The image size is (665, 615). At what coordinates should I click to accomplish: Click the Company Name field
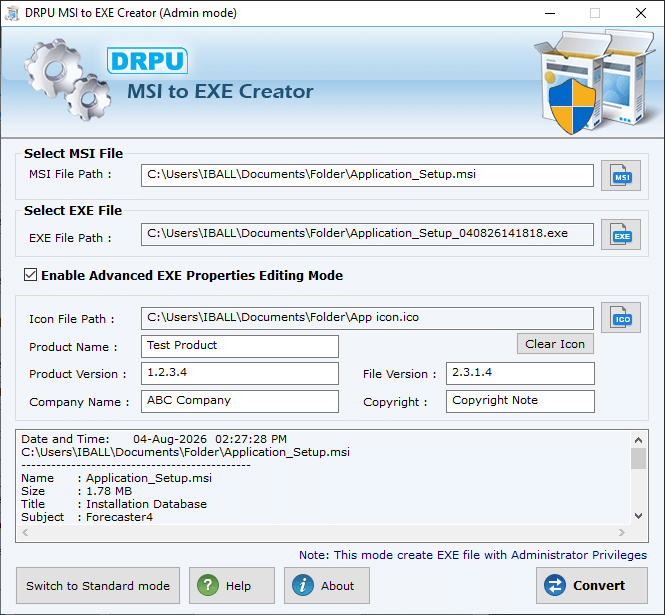coord(240,401)
